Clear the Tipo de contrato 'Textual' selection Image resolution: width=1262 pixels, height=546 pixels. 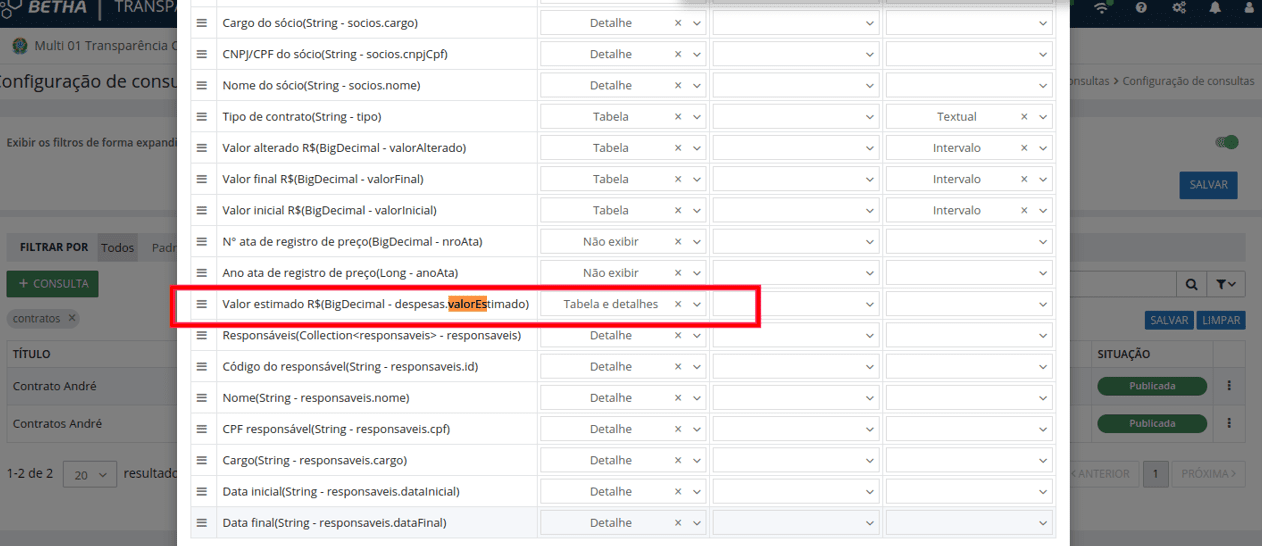point(1024,117)
